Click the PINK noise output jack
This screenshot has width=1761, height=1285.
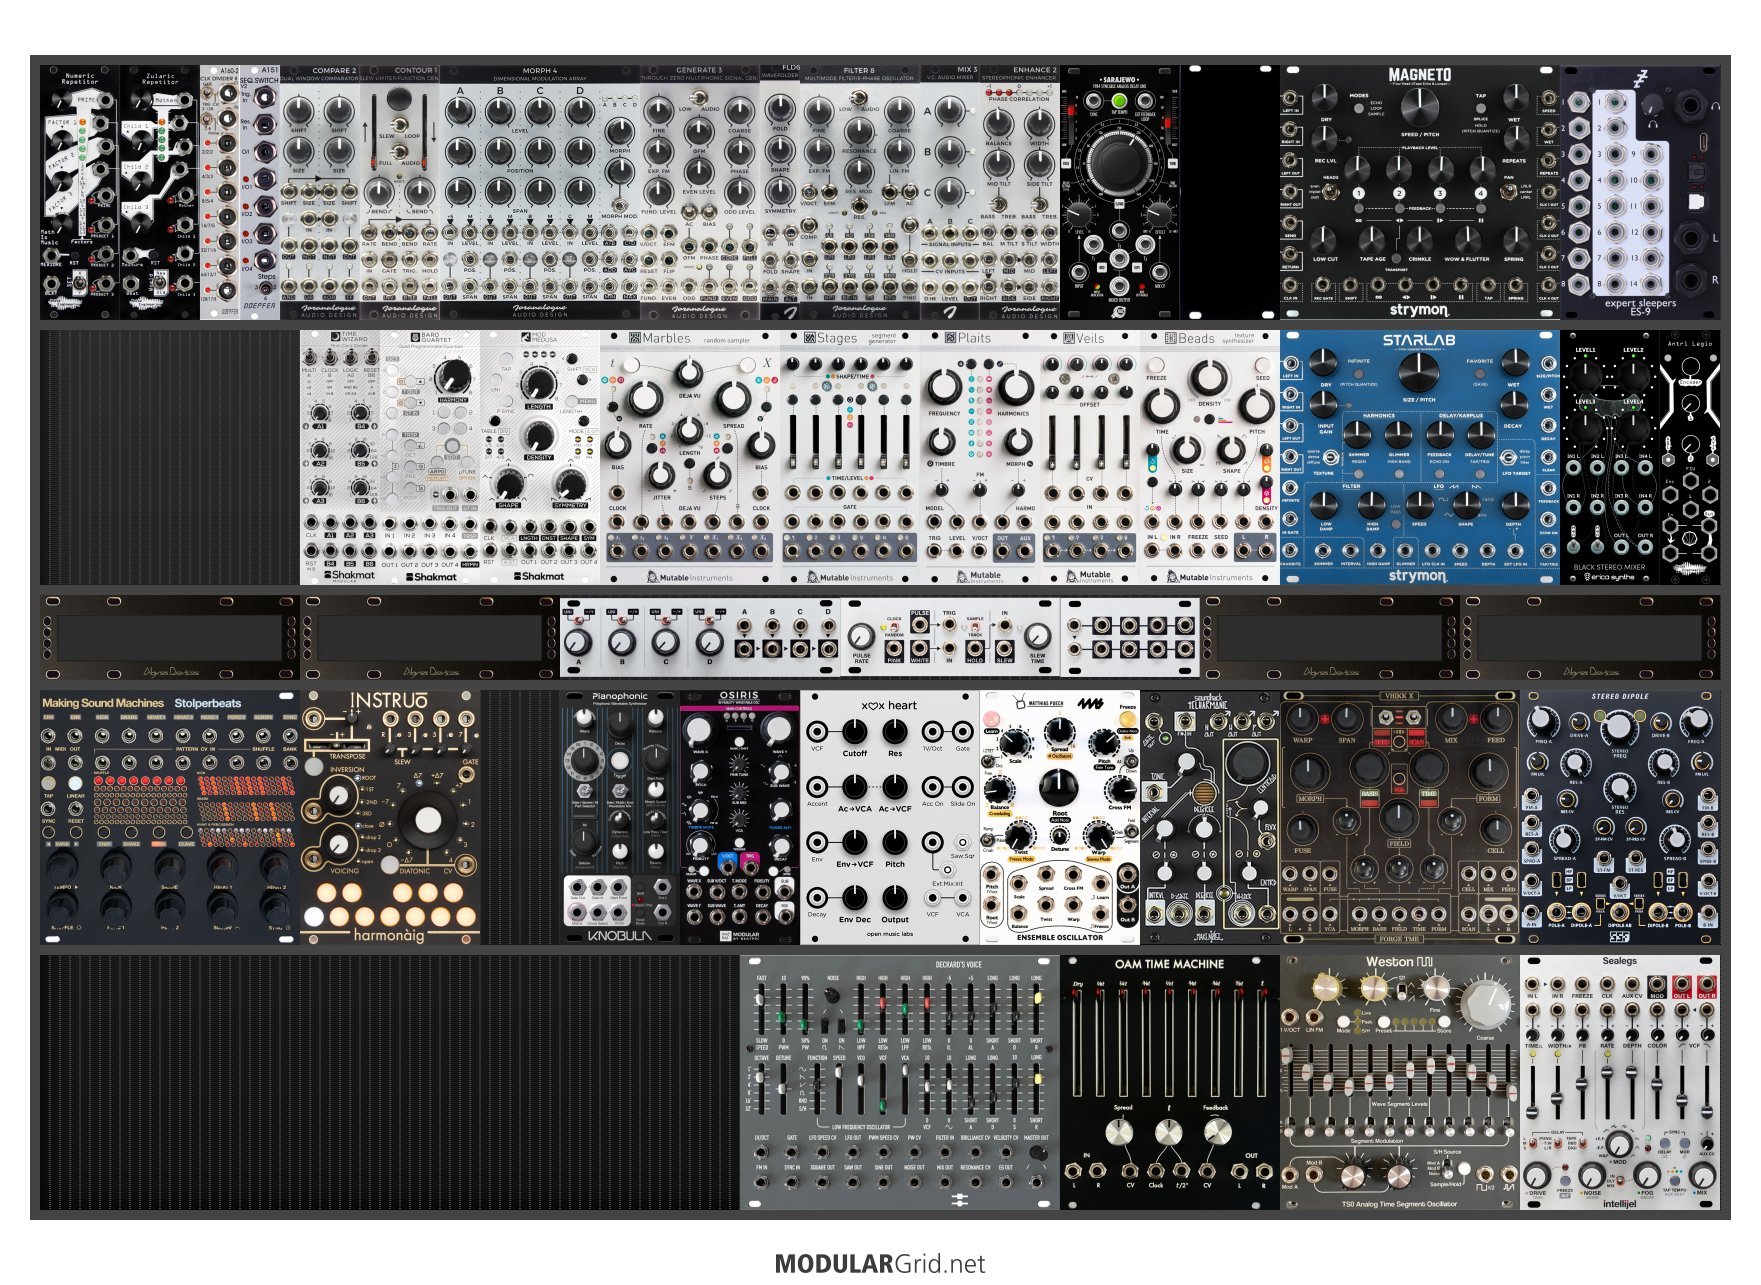point(893,648)
